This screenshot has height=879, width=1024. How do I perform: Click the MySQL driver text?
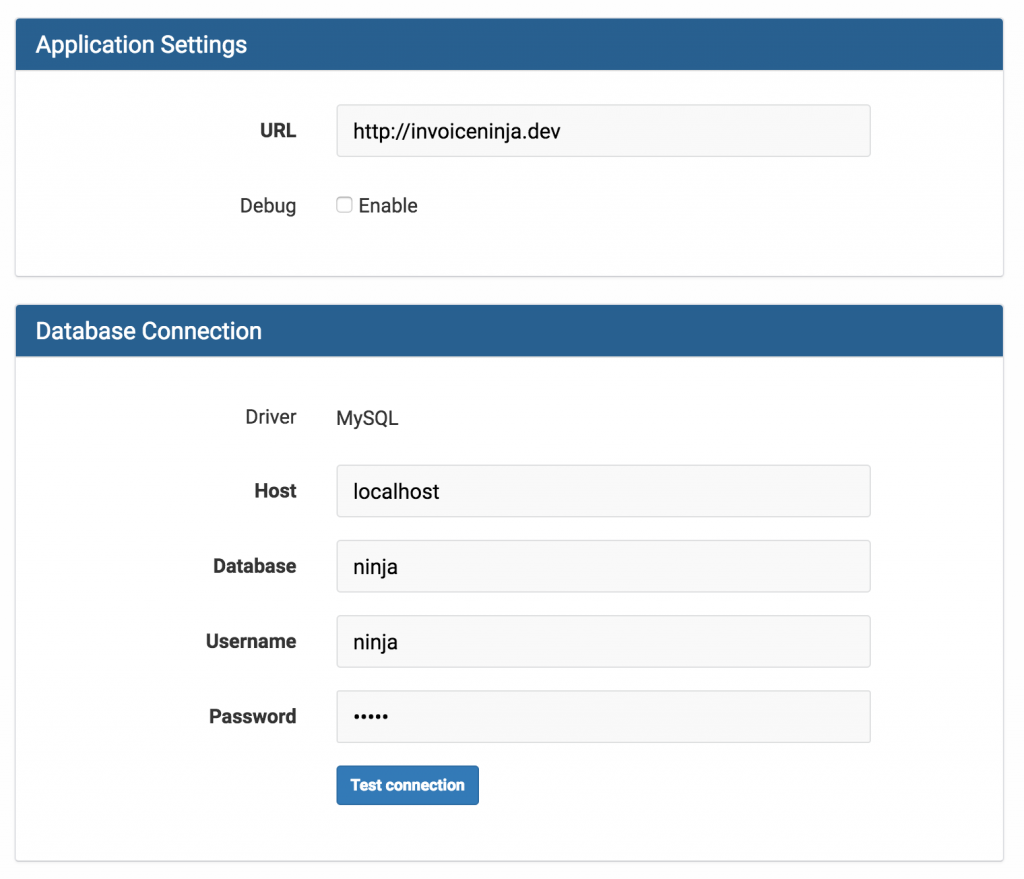(367, 417)
